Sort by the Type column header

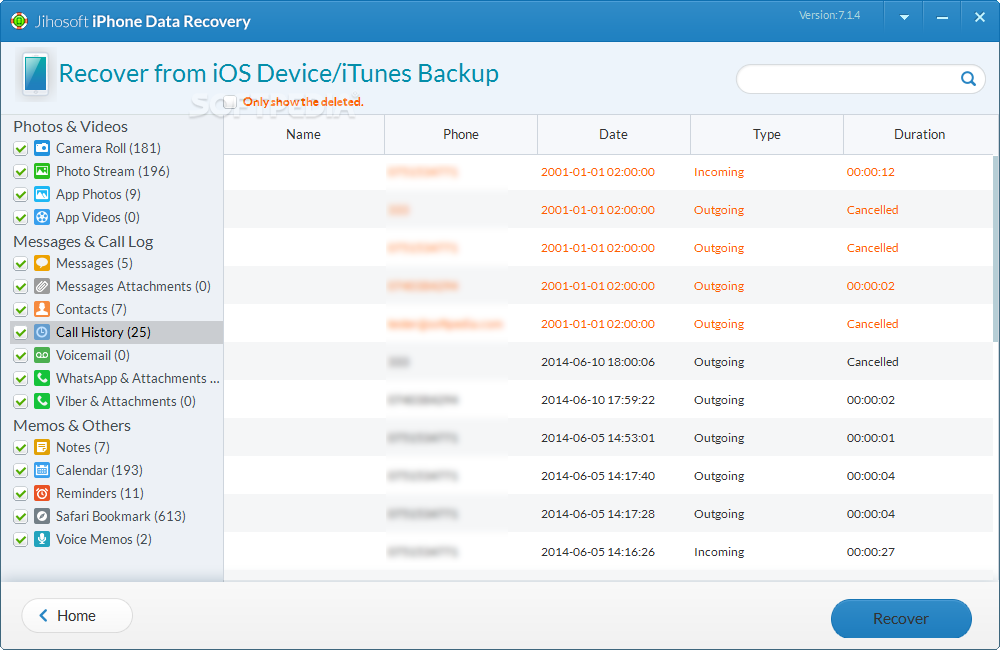point(767,135)
